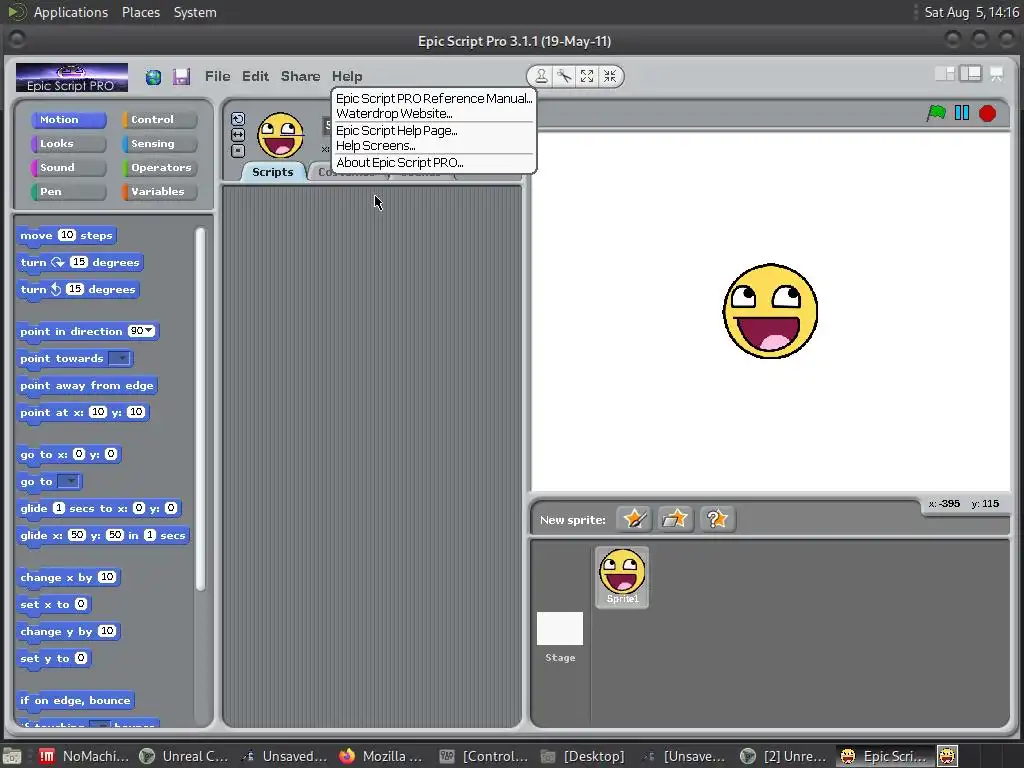Choose new sprite from file
The height and width of the screenshot is (768, 1024).
[675, 519]
